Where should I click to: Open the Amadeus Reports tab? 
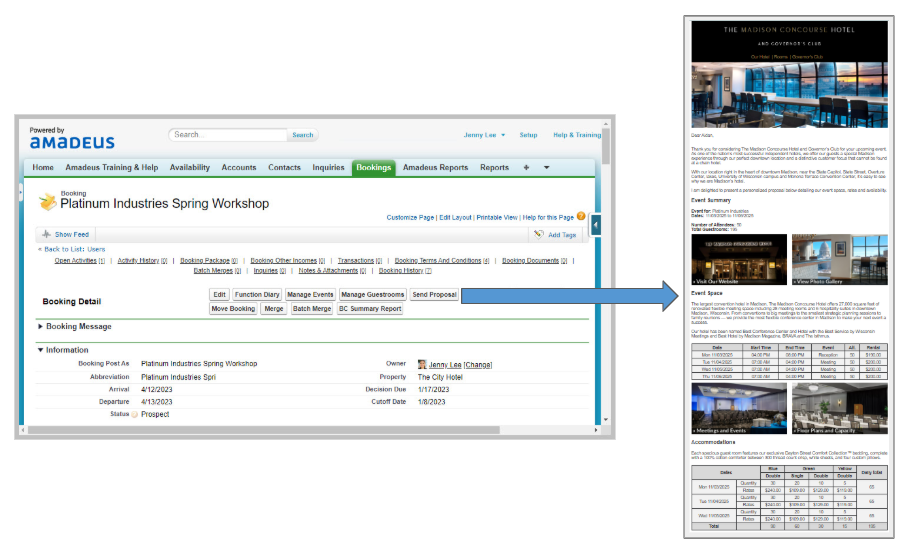click(435, 168)
